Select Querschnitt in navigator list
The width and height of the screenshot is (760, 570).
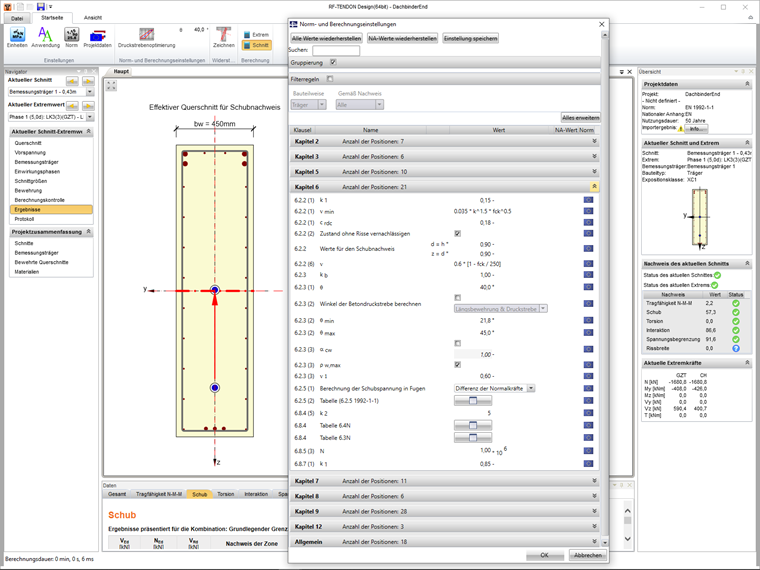click(x=28, y=143)
